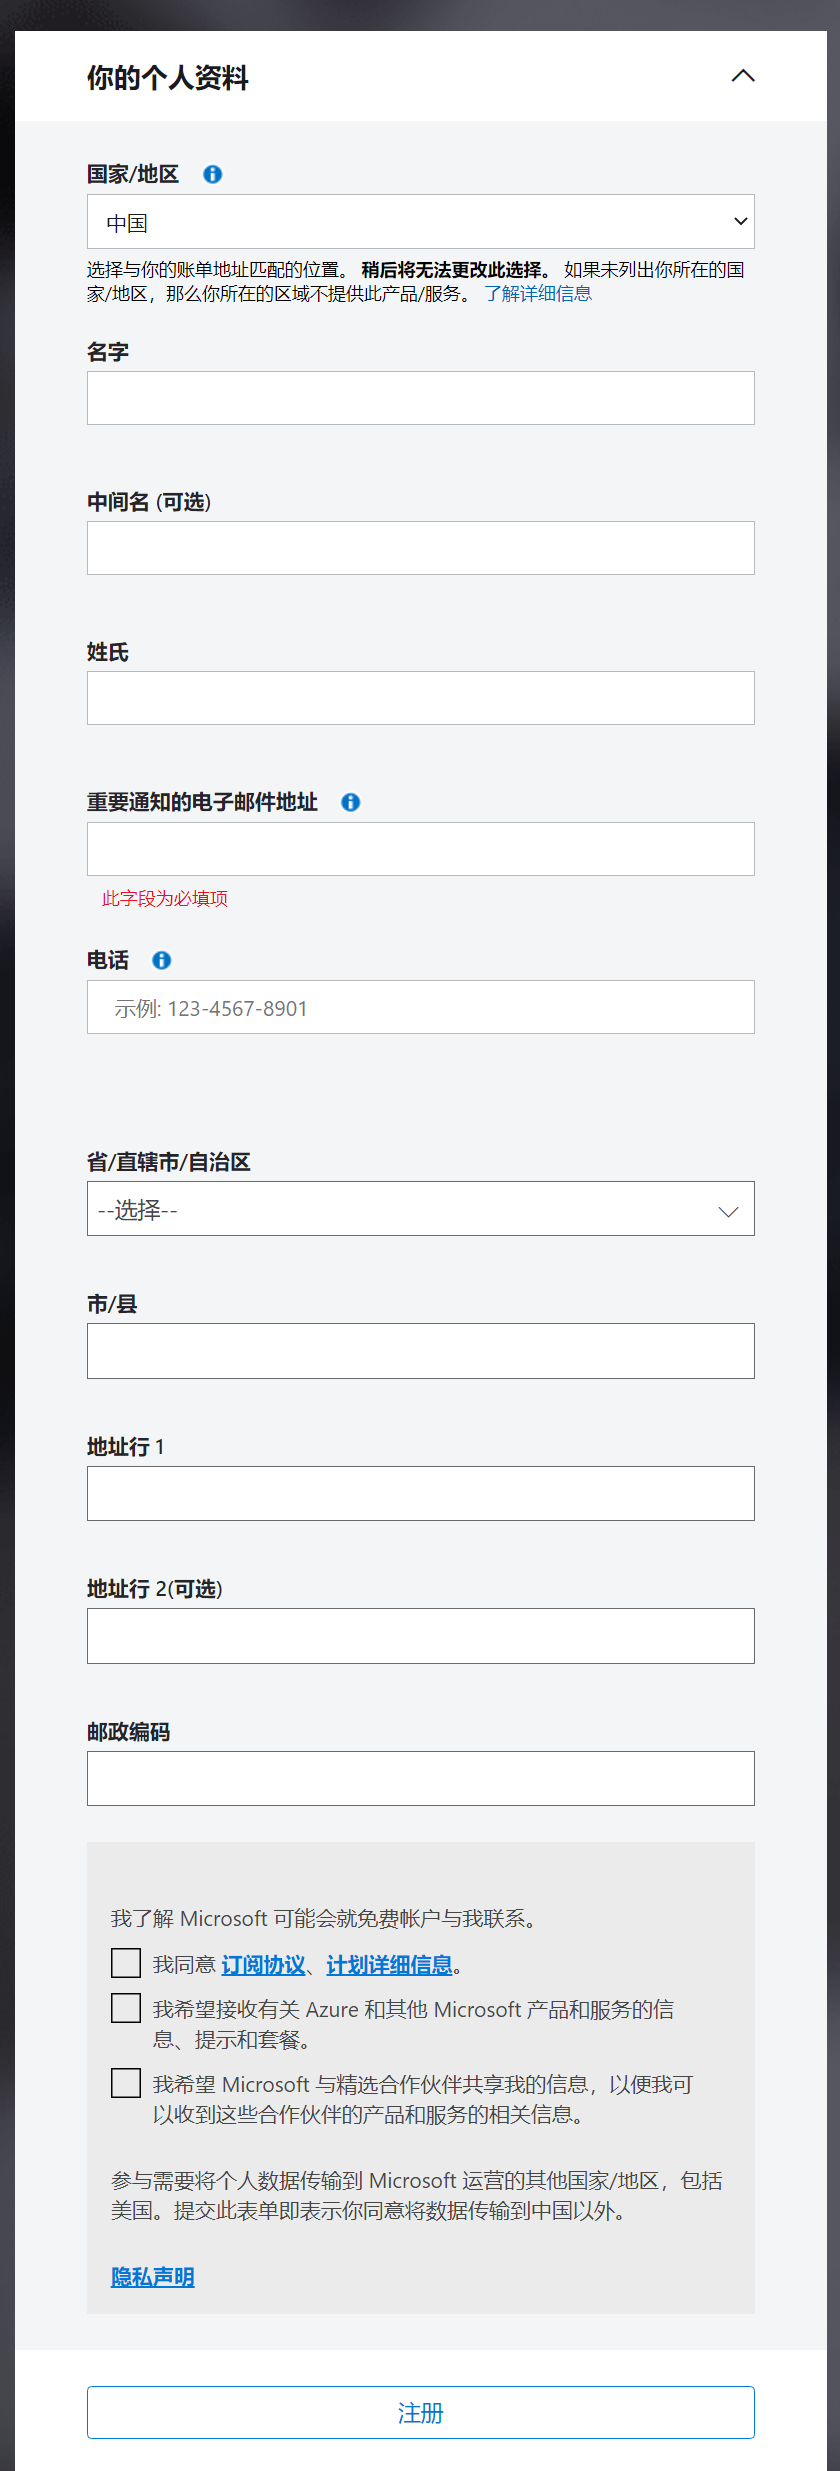This screenshot has height=2471, width=840.
Task: Click info icon next to 国家/地区
Action: click(212, 174)
